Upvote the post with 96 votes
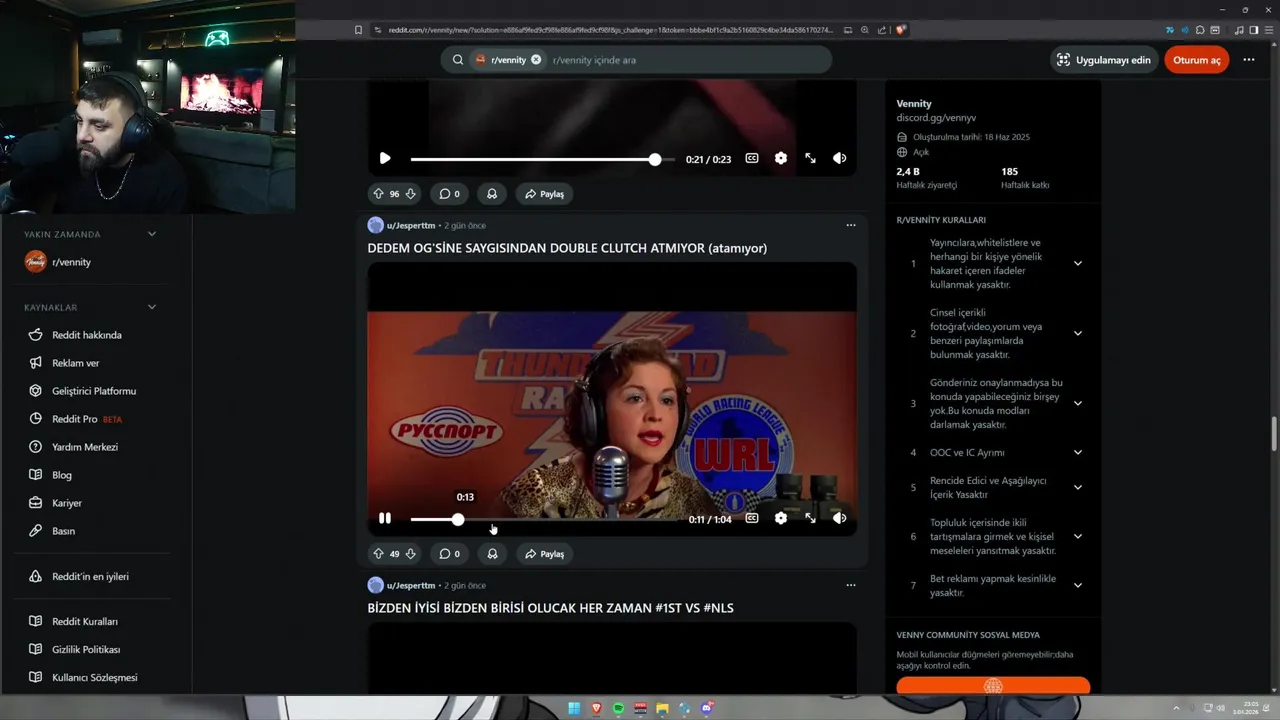Screen dimensions: 1280x720 (x=378, y=194)
